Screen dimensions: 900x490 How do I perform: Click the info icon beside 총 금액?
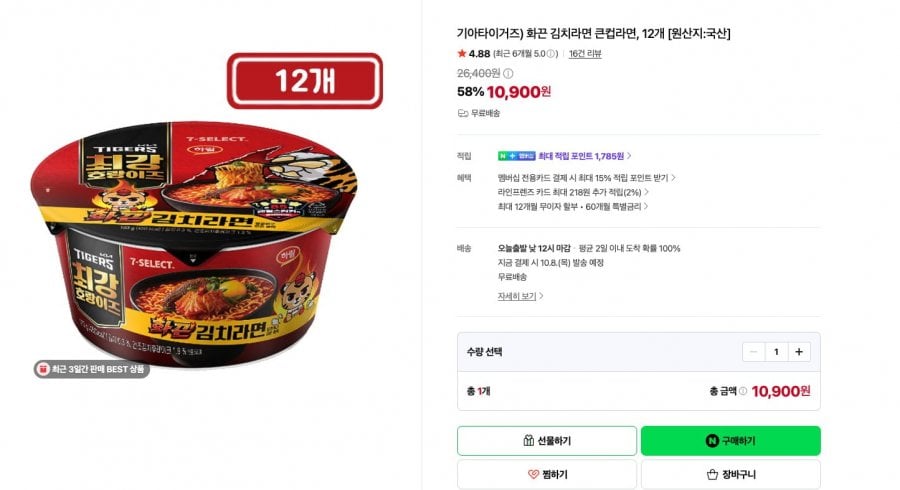743,391
